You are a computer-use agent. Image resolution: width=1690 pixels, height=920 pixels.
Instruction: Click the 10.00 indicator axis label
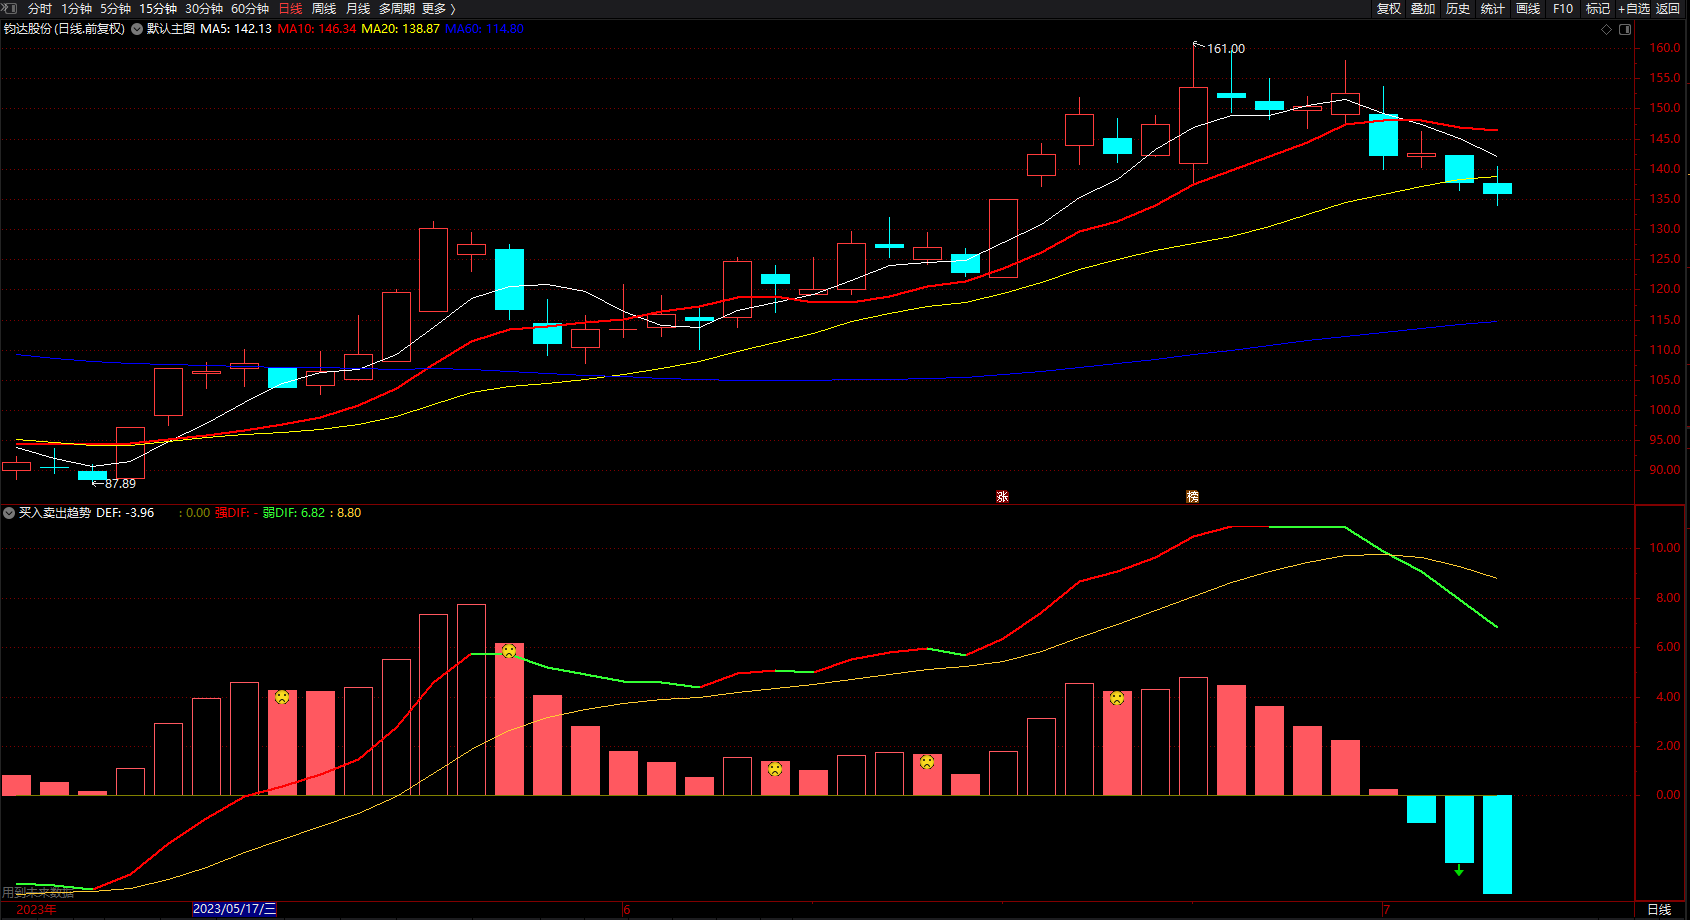point(1665,548)
